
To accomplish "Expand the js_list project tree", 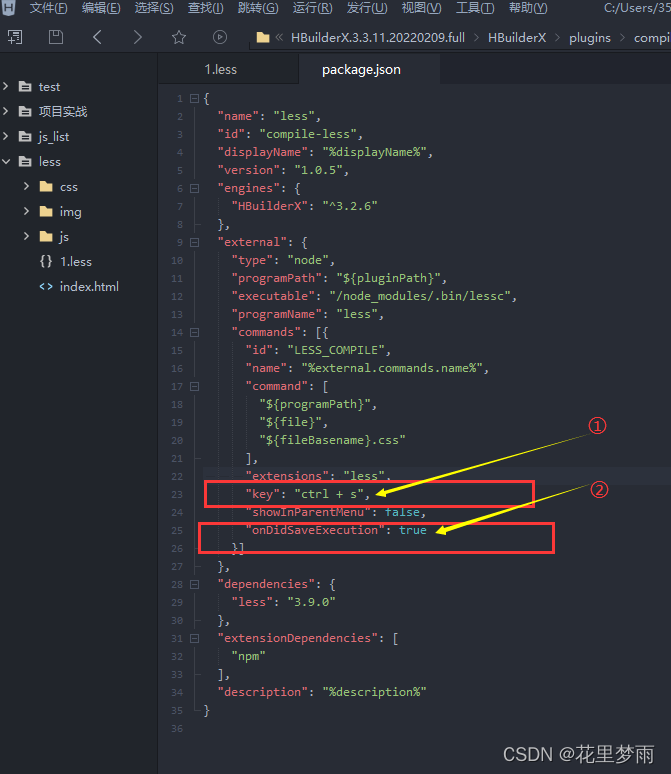I will pos(5,136).
